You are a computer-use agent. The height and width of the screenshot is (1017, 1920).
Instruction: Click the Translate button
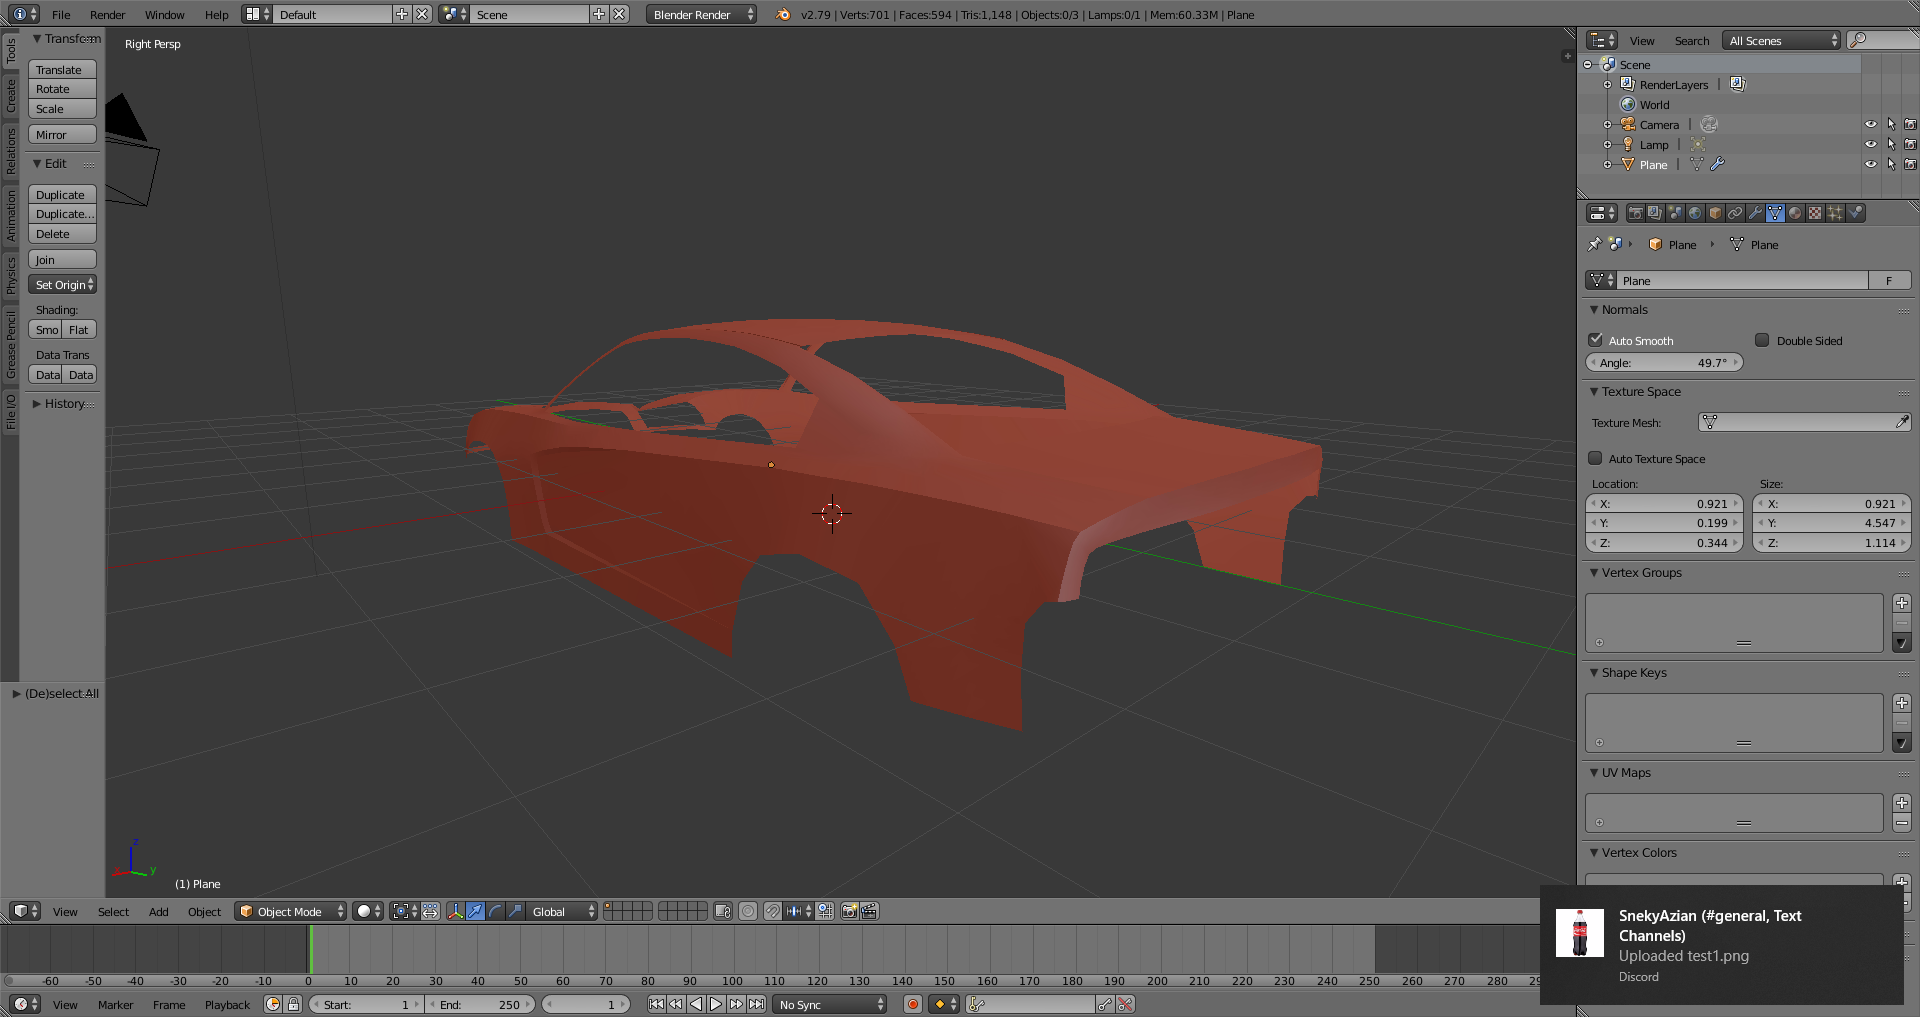click(x=62, y=69)
